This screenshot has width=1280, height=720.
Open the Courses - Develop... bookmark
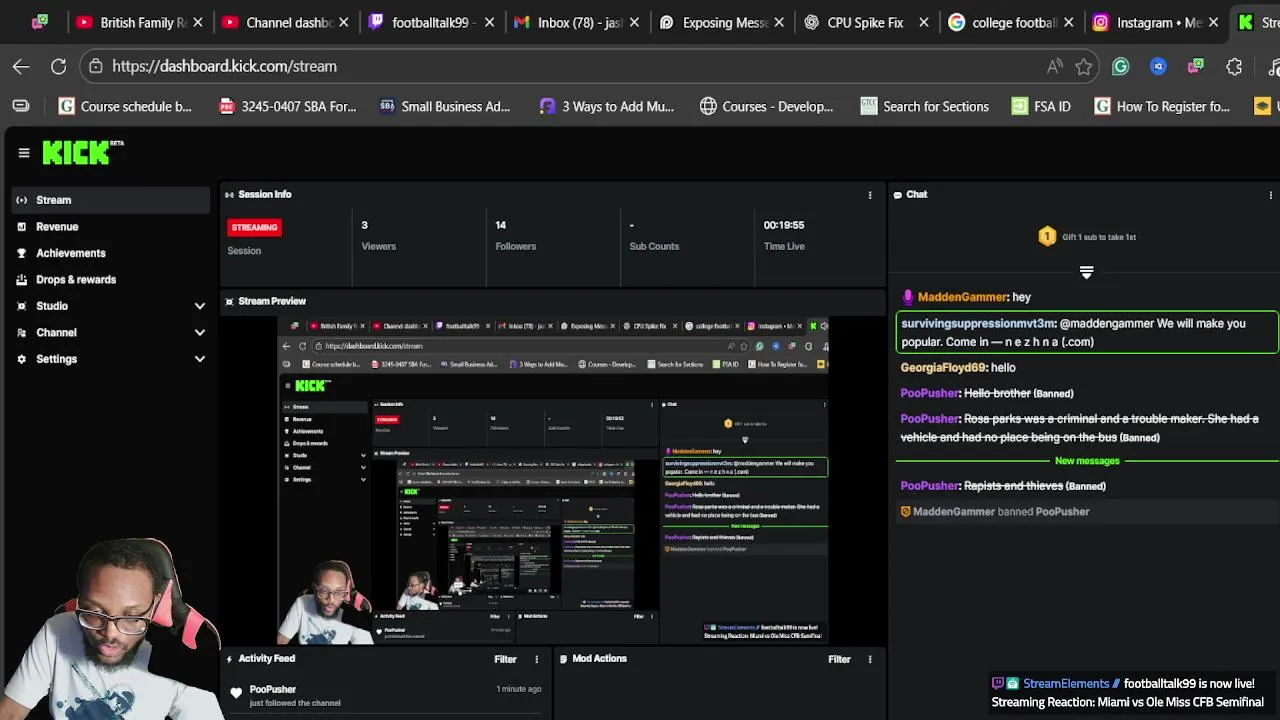[766, 106]
